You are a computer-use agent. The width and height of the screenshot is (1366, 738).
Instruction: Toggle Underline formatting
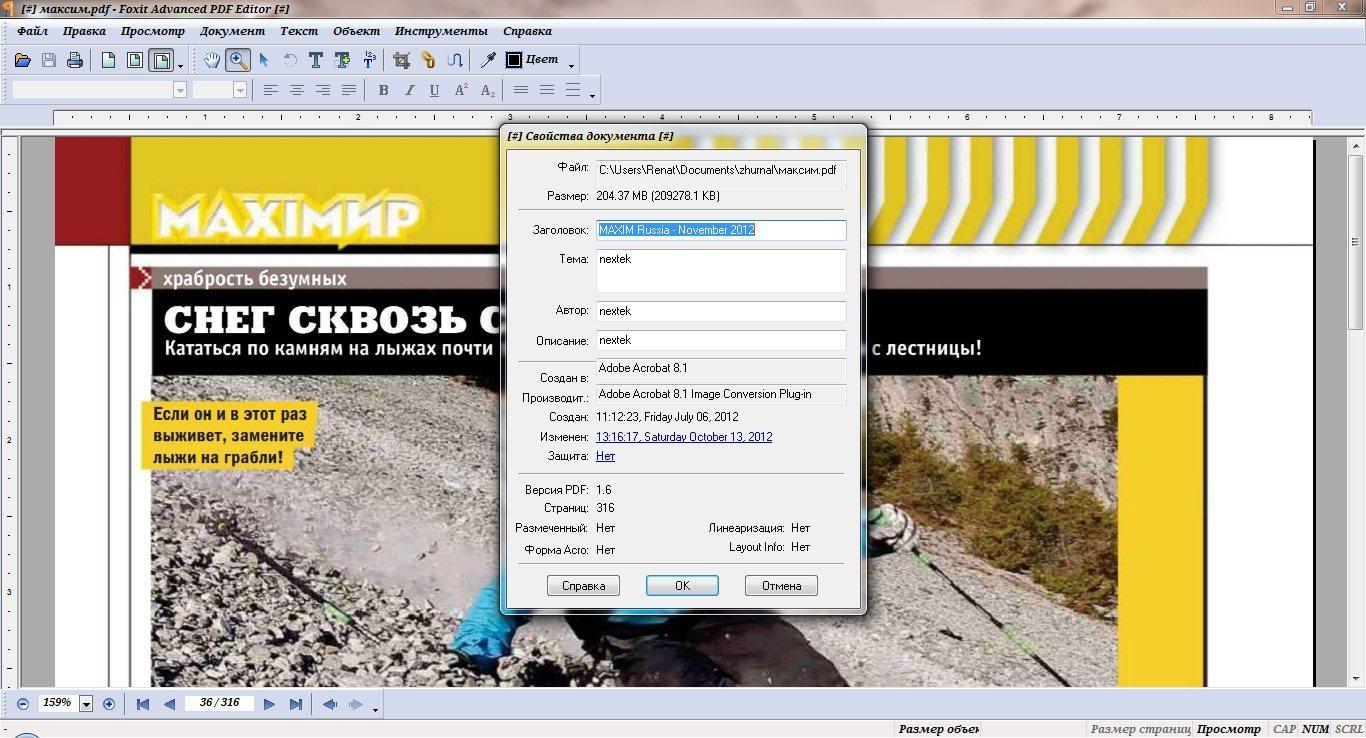pos(435,90)
